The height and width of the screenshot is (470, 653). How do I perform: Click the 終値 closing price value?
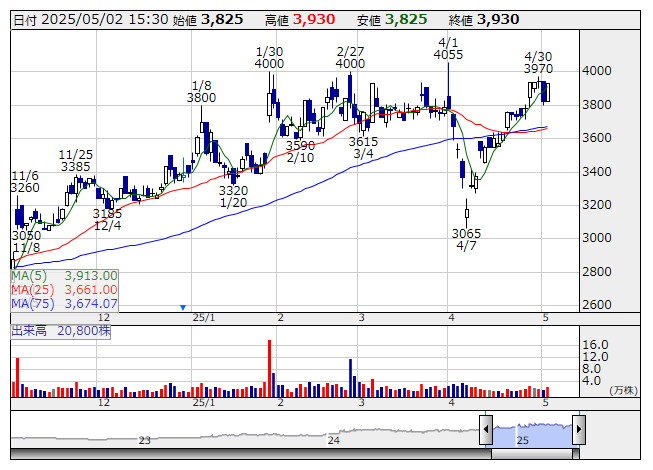[498, 19]
